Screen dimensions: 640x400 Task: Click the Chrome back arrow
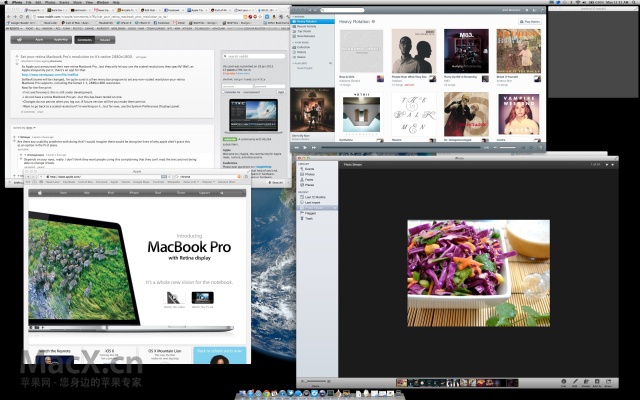(9, 17)
